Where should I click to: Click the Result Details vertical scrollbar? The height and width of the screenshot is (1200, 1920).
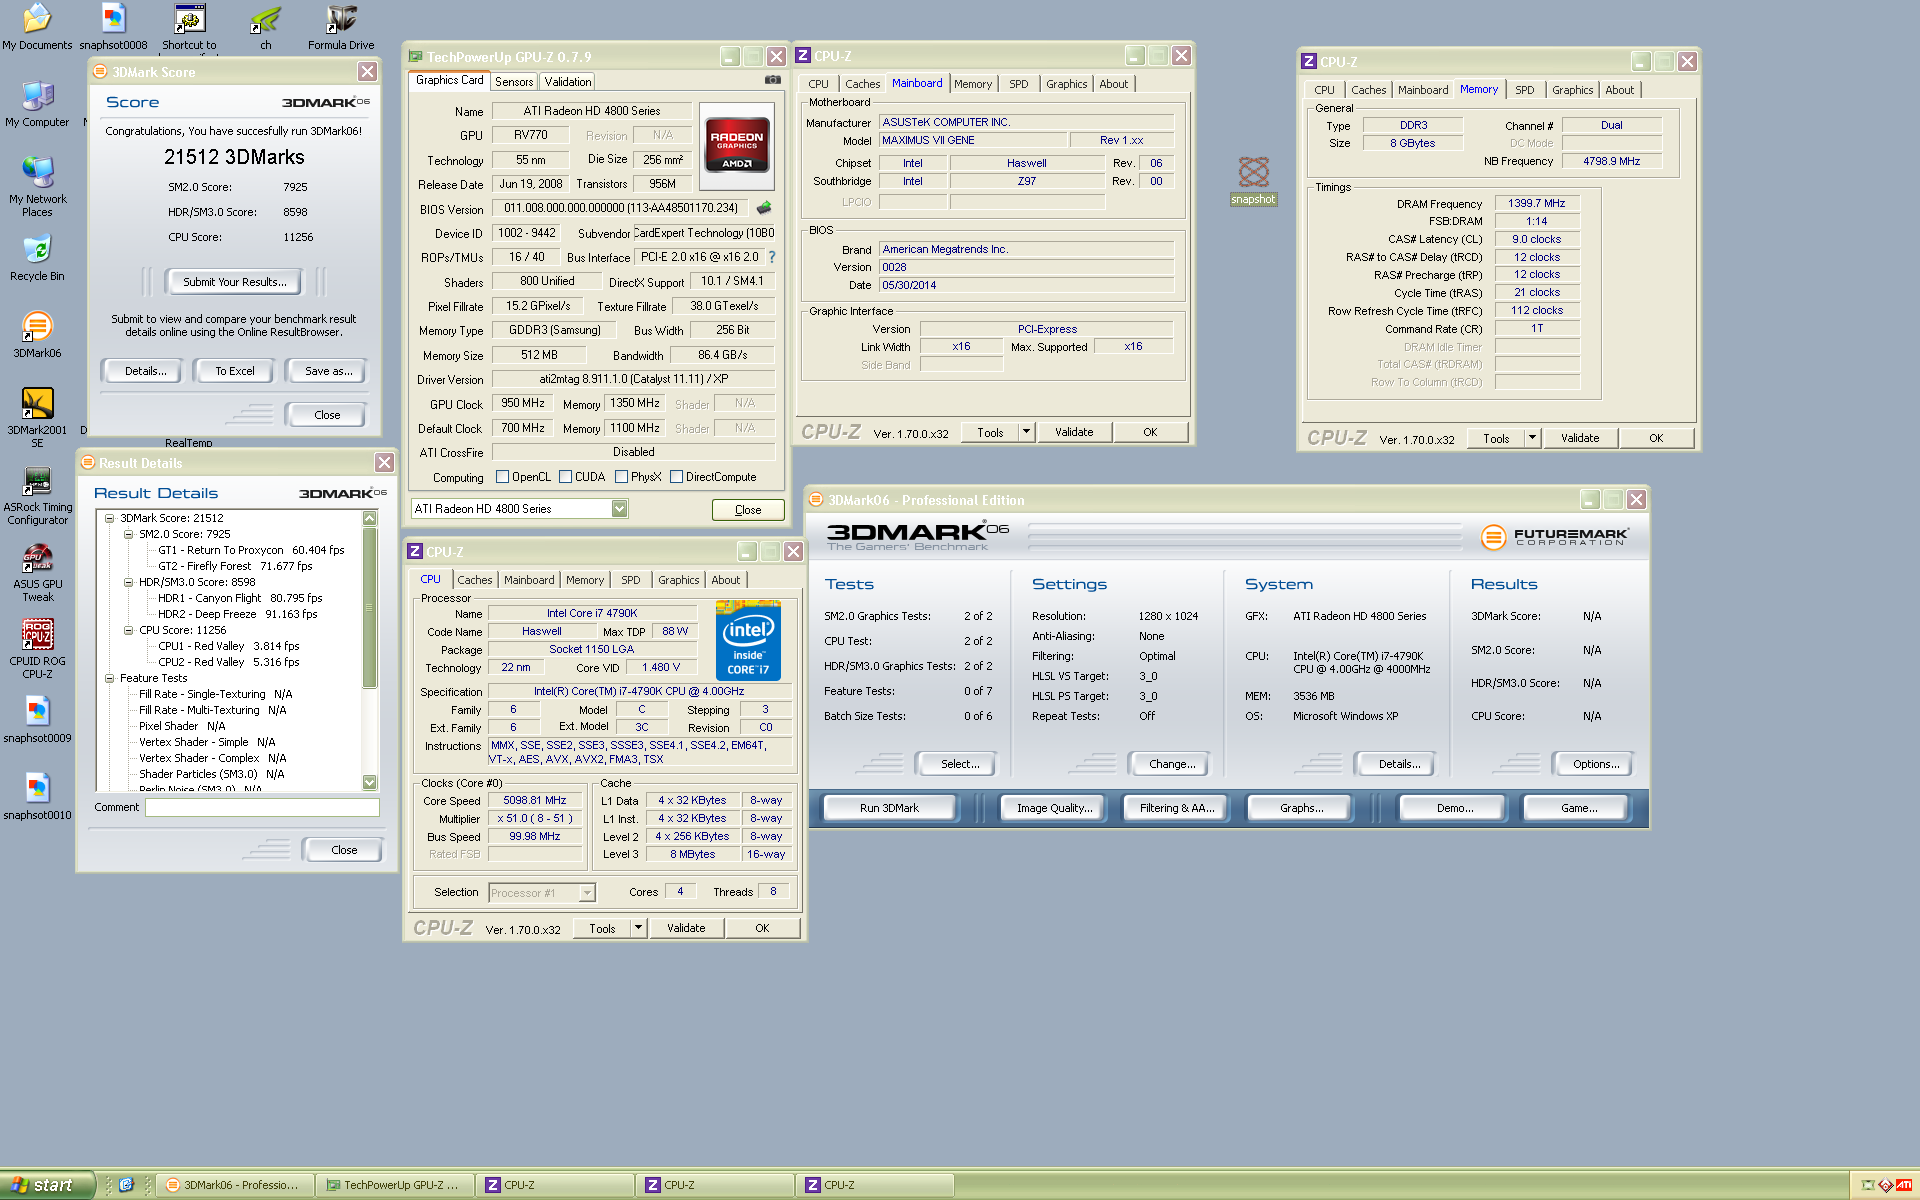pyautogui.click(x=370, y=650)
